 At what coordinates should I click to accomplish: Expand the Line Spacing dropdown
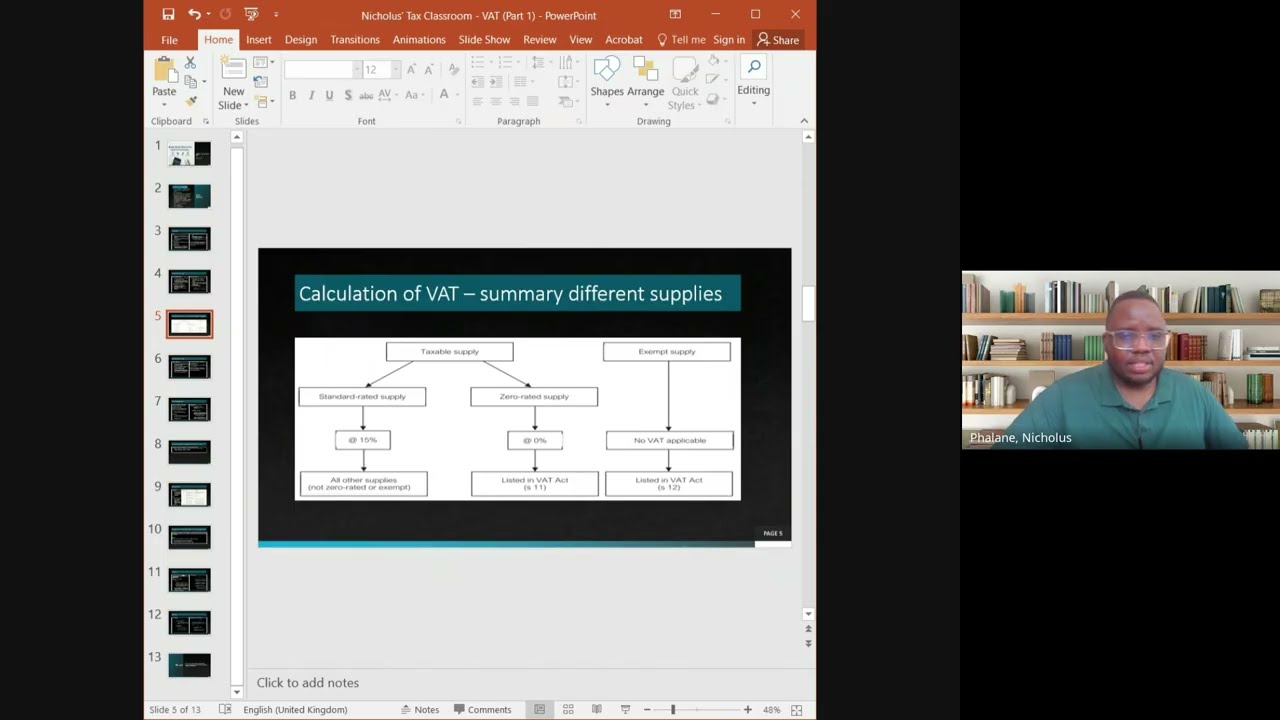(540, 63)
